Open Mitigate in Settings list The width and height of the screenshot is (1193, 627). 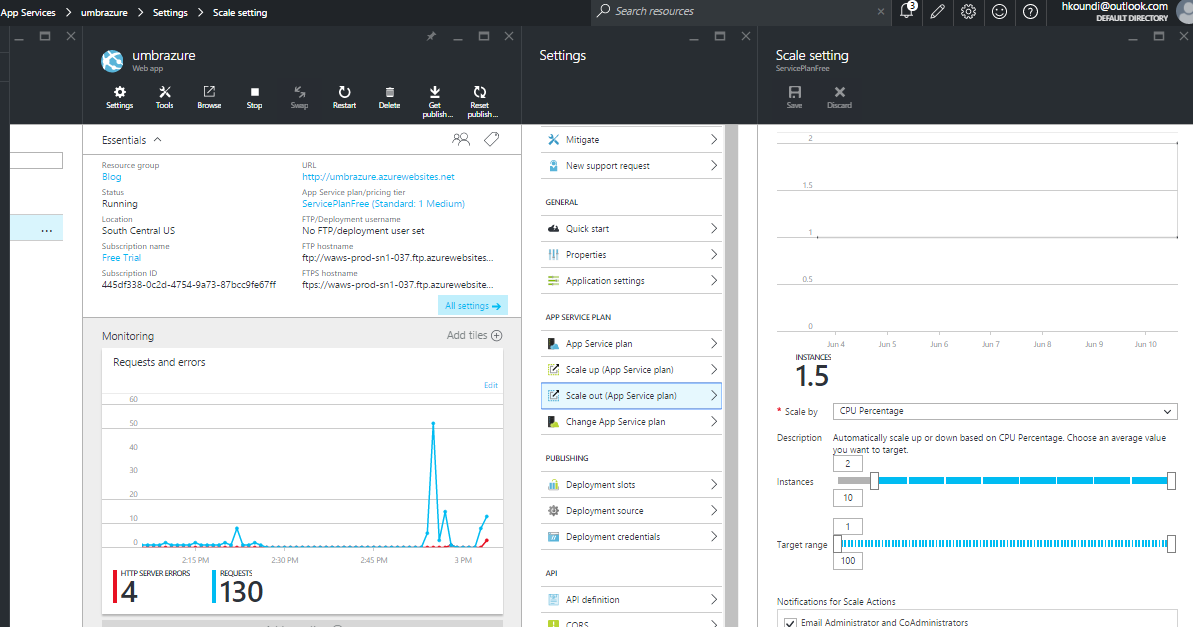point(631,140)
